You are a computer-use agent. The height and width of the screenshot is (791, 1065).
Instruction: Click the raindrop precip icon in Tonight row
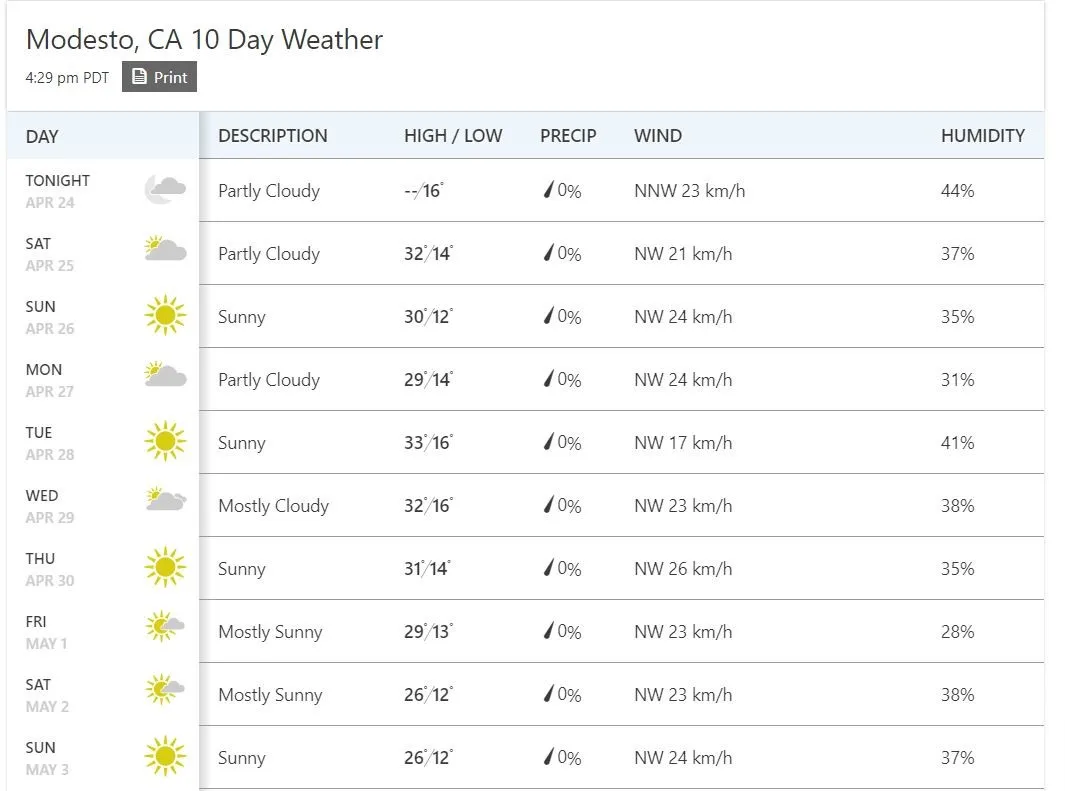pyautogui.click(x=549, y=190)
